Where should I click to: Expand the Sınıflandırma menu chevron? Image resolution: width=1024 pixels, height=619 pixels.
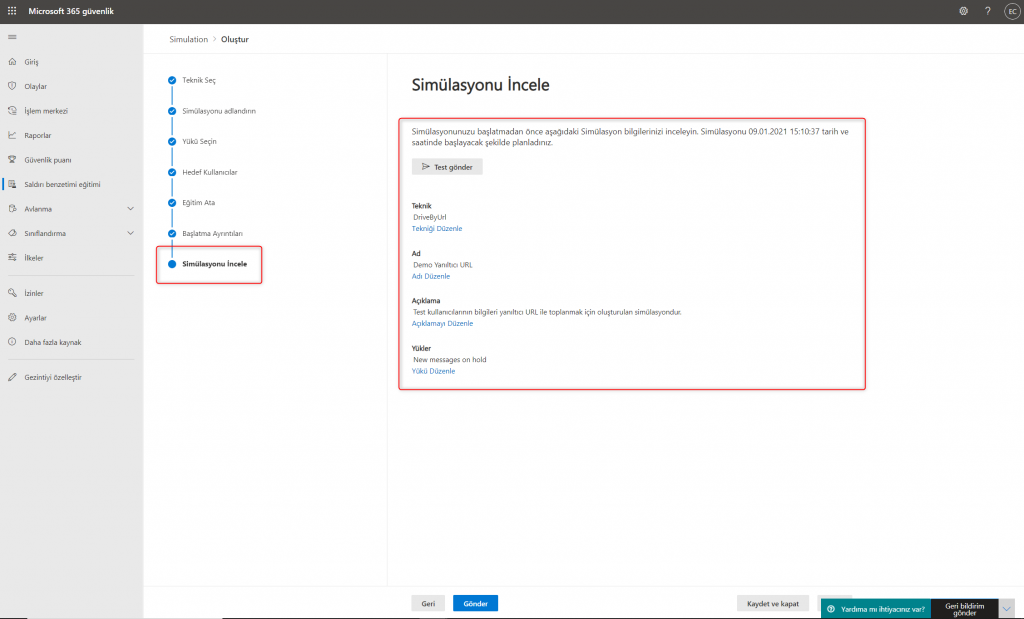[131, 233]
